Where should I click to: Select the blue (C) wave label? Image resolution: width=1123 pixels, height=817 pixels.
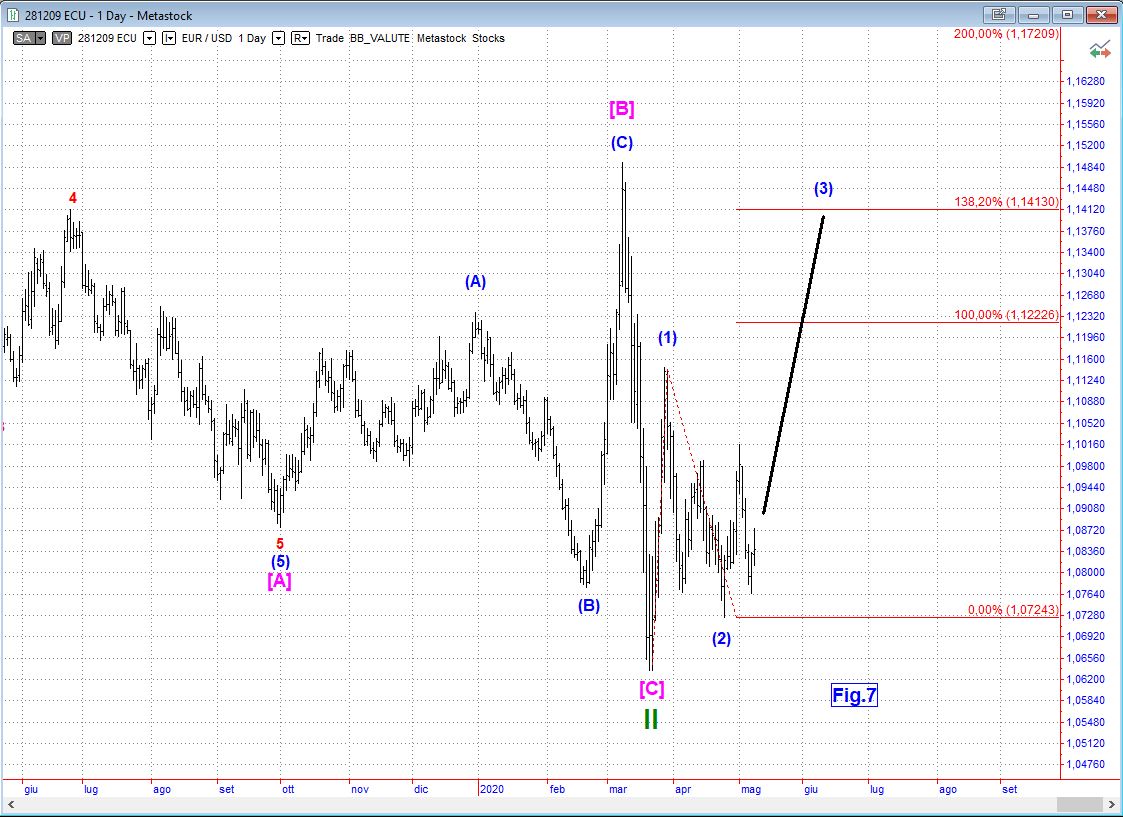coord(622,143)
